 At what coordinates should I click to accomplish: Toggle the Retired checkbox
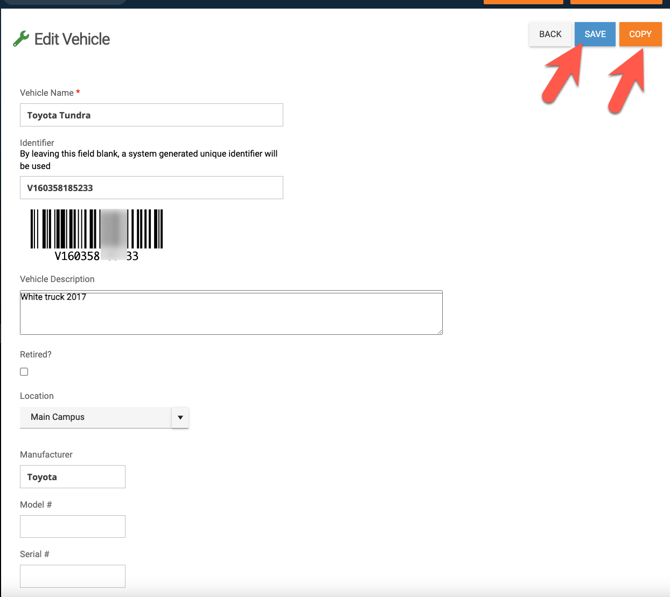(x=24, y=372)
